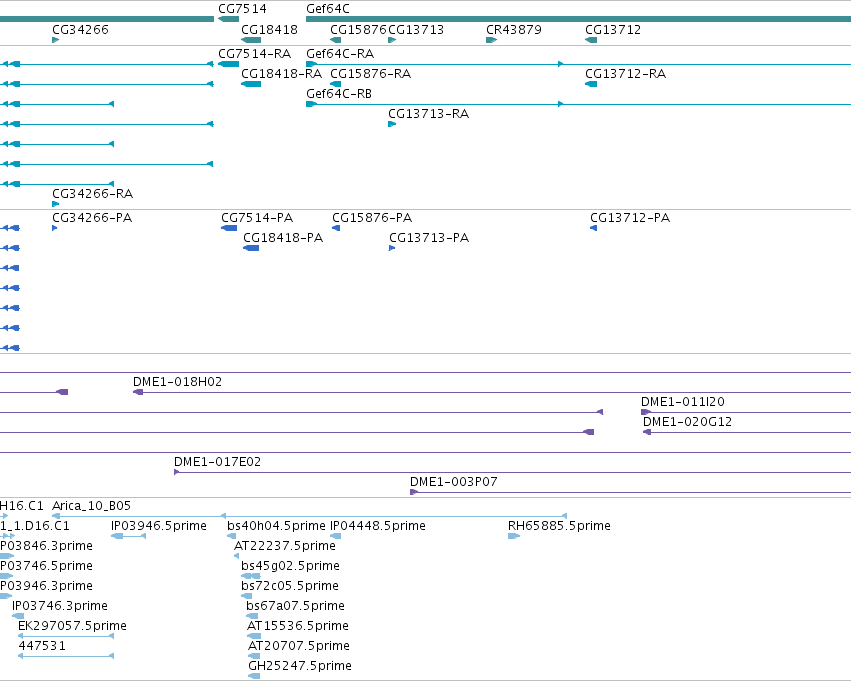The width and height of the screenshot is (851, 681).
Task: Click the DME1-017E02 BAC label
Action: pyautogui.click(x=217, y=462)
